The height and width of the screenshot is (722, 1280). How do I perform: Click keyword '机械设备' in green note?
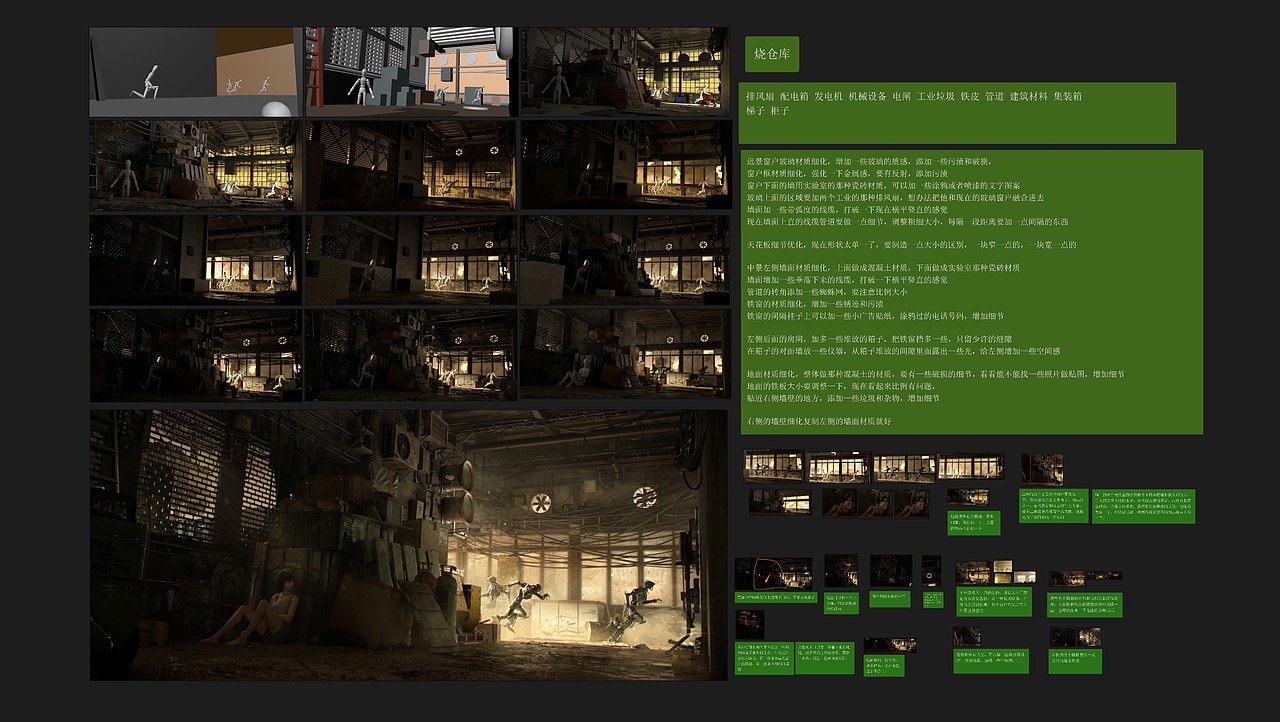868,97
